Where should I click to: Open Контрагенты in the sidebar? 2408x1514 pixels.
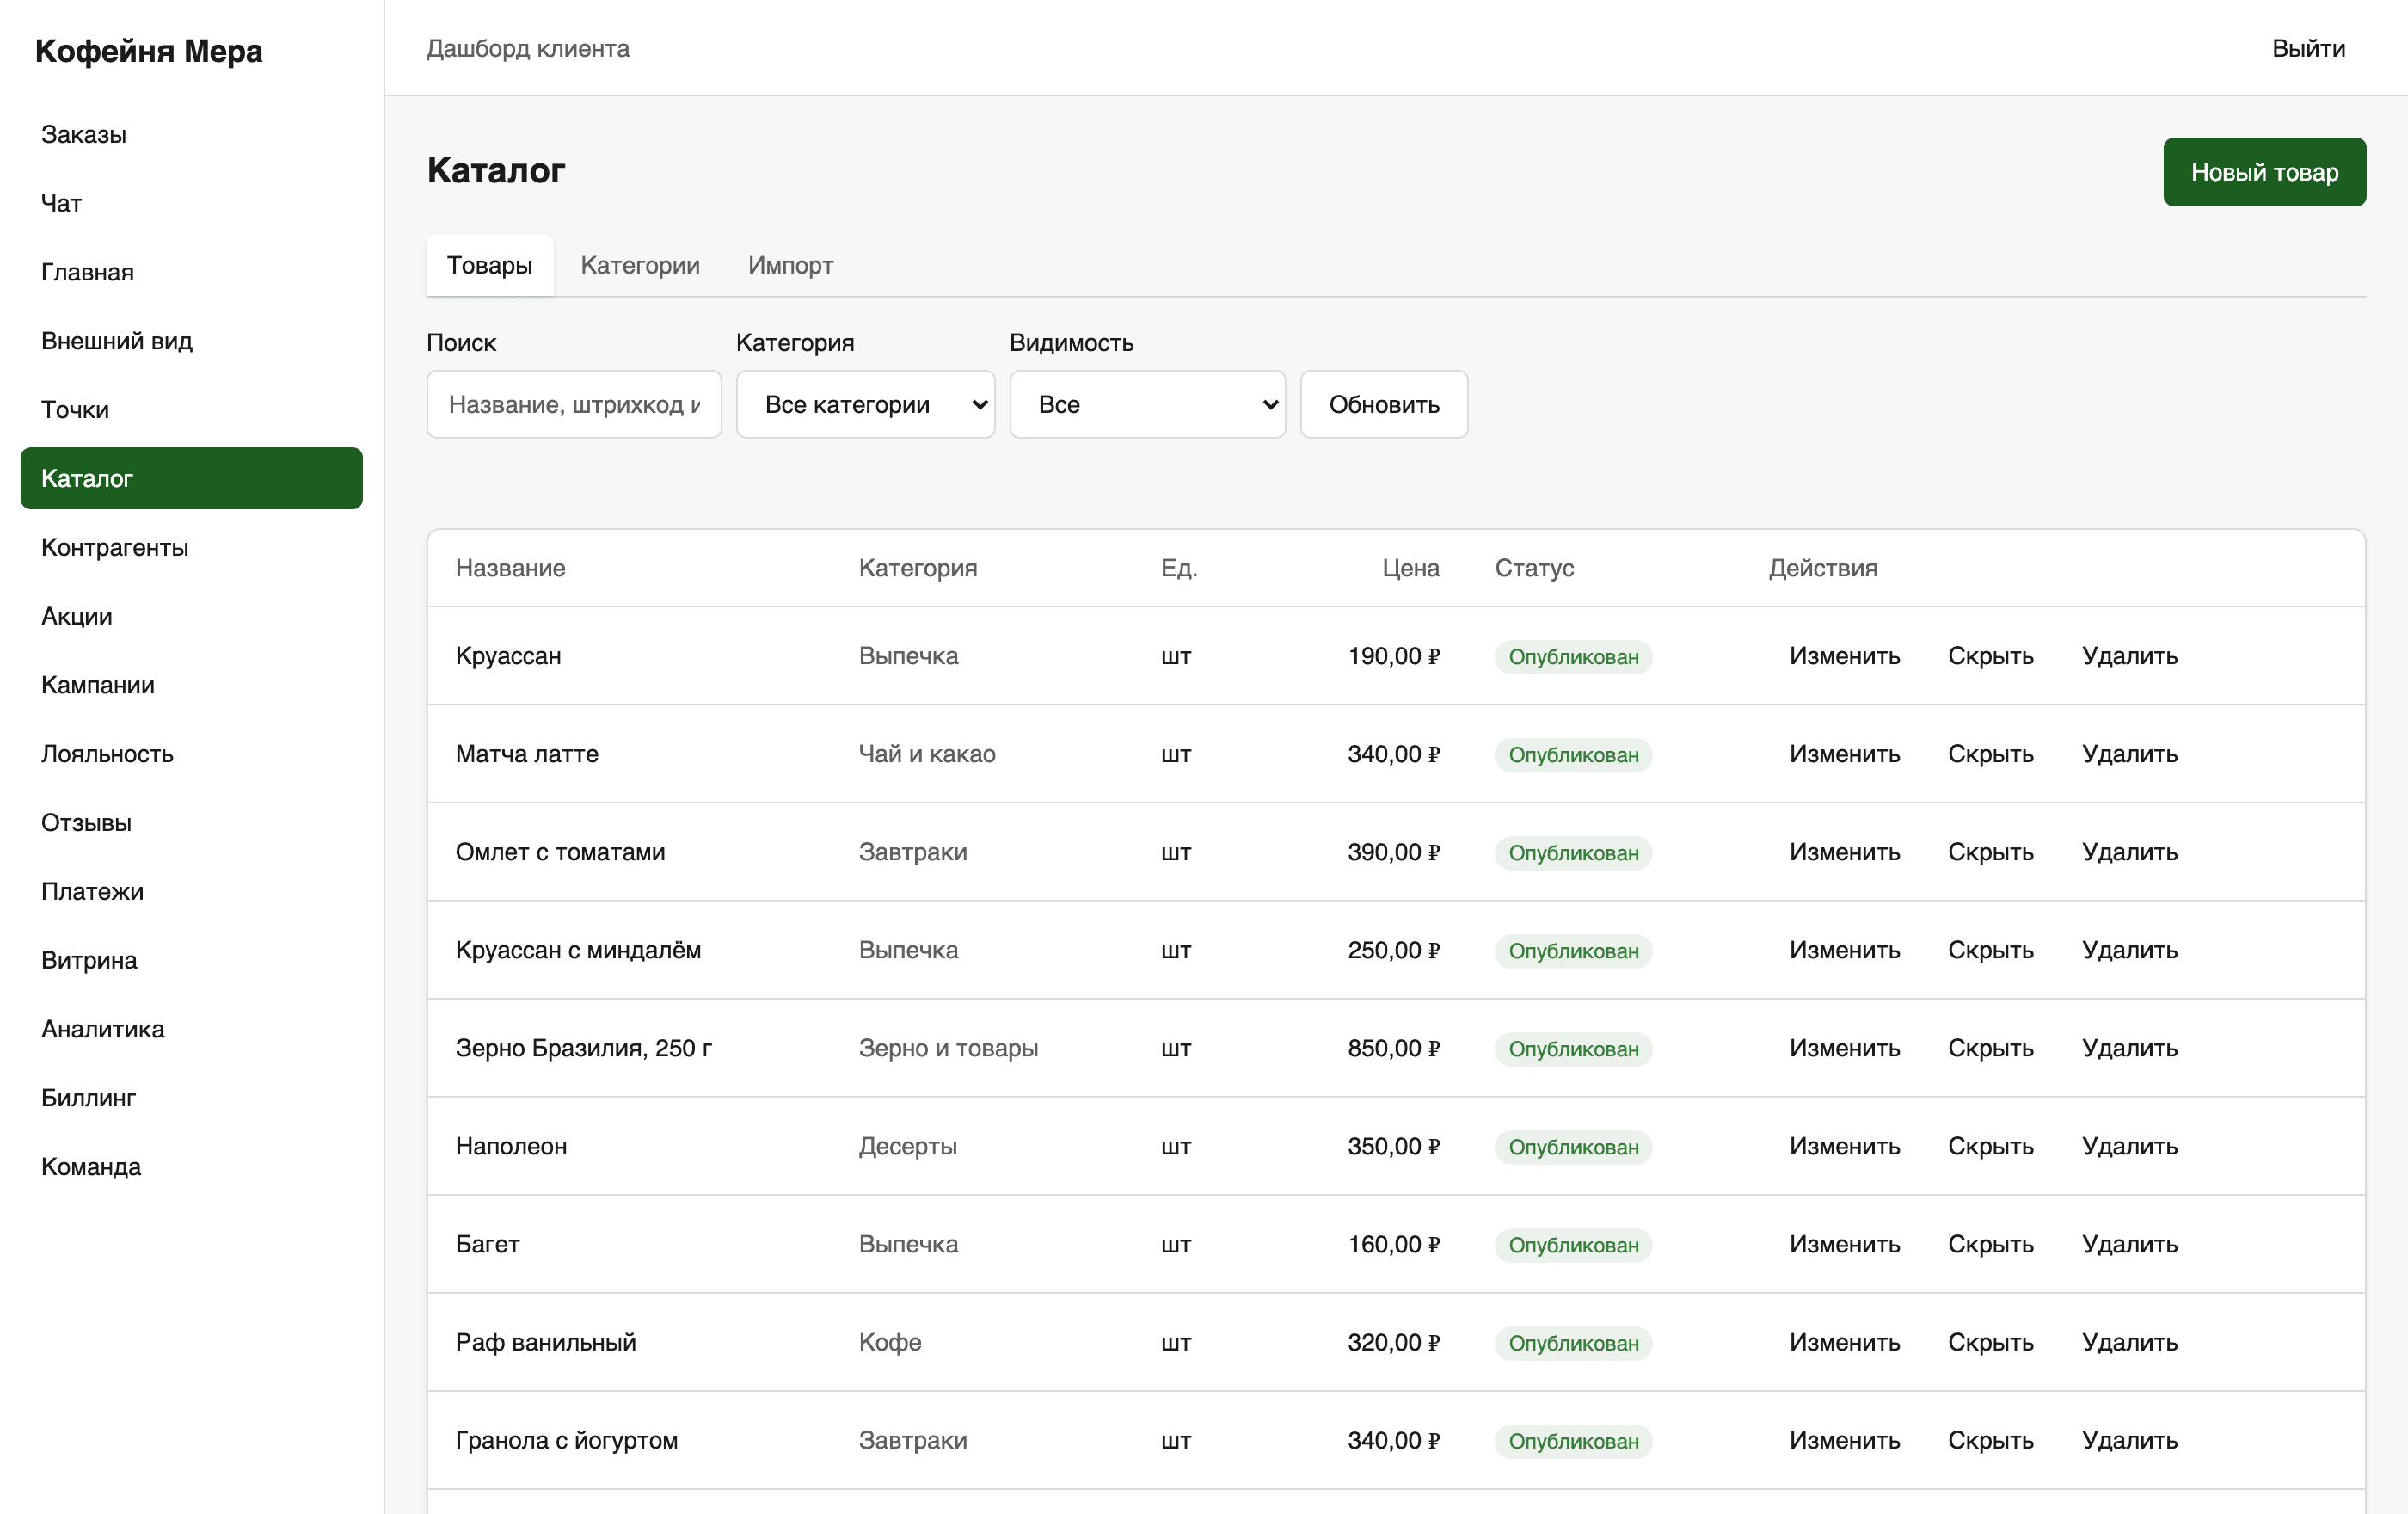pyautogui.click(x=191, y=547)
